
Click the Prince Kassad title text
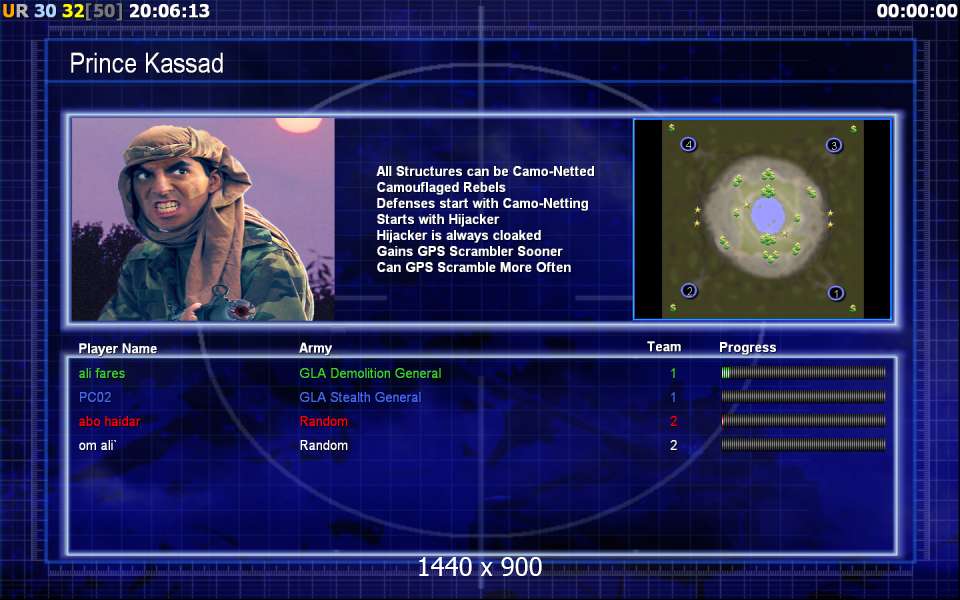(147, 64)
